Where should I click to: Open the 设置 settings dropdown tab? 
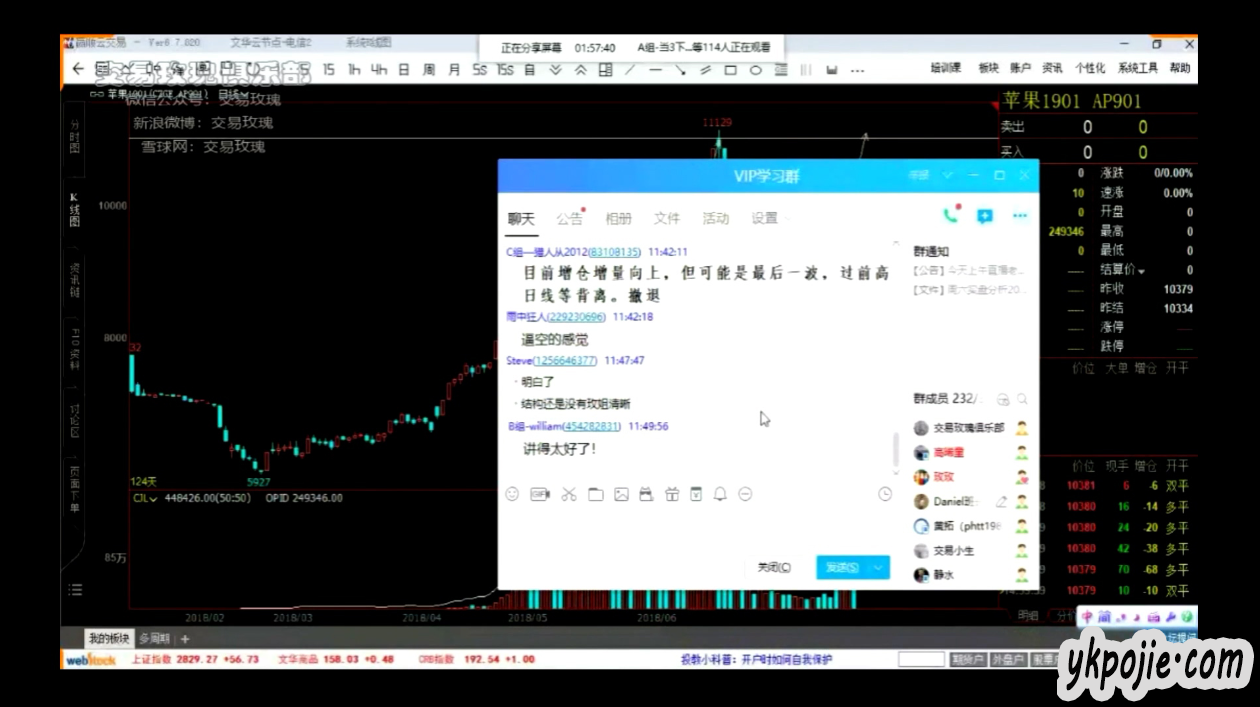[x=769, y=218]
